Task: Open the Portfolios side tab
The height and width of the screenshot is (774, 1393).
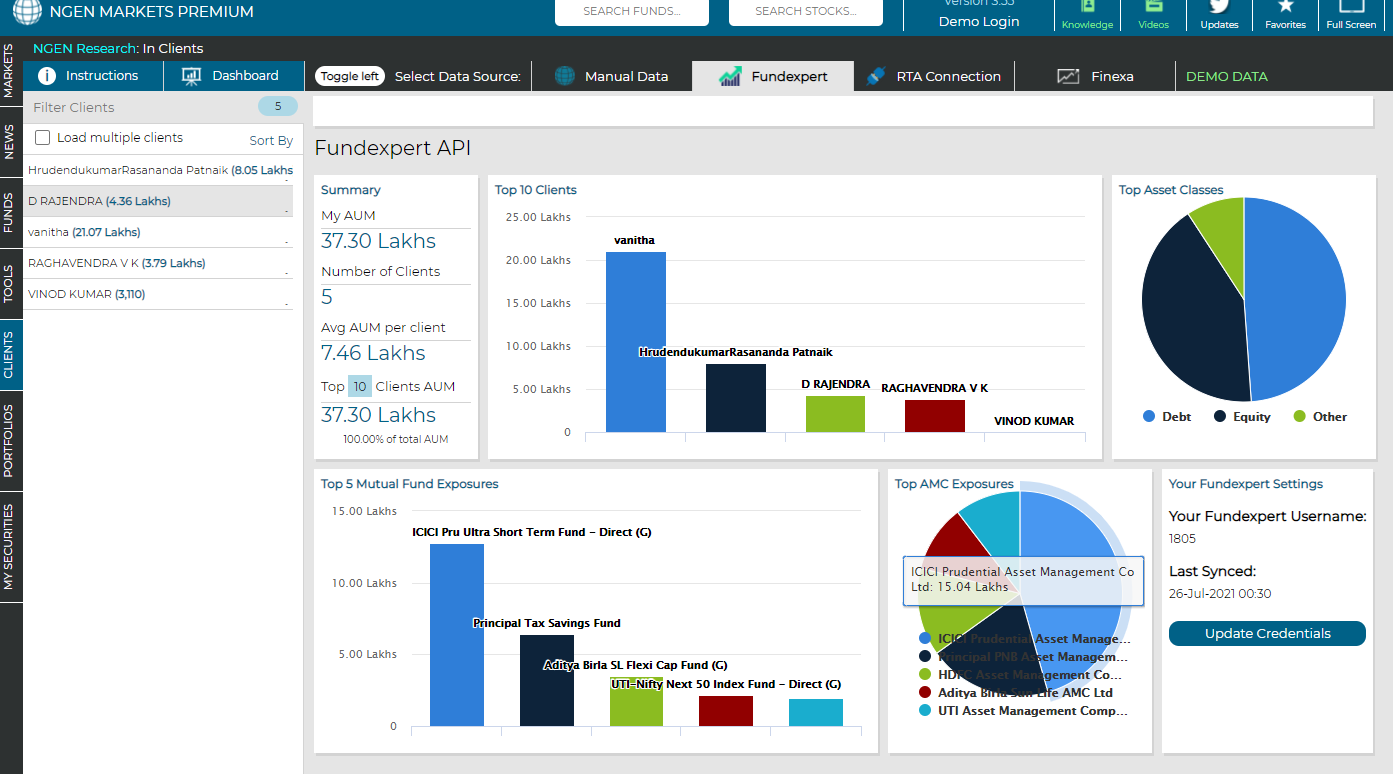Action: click(x=9, y=440)
